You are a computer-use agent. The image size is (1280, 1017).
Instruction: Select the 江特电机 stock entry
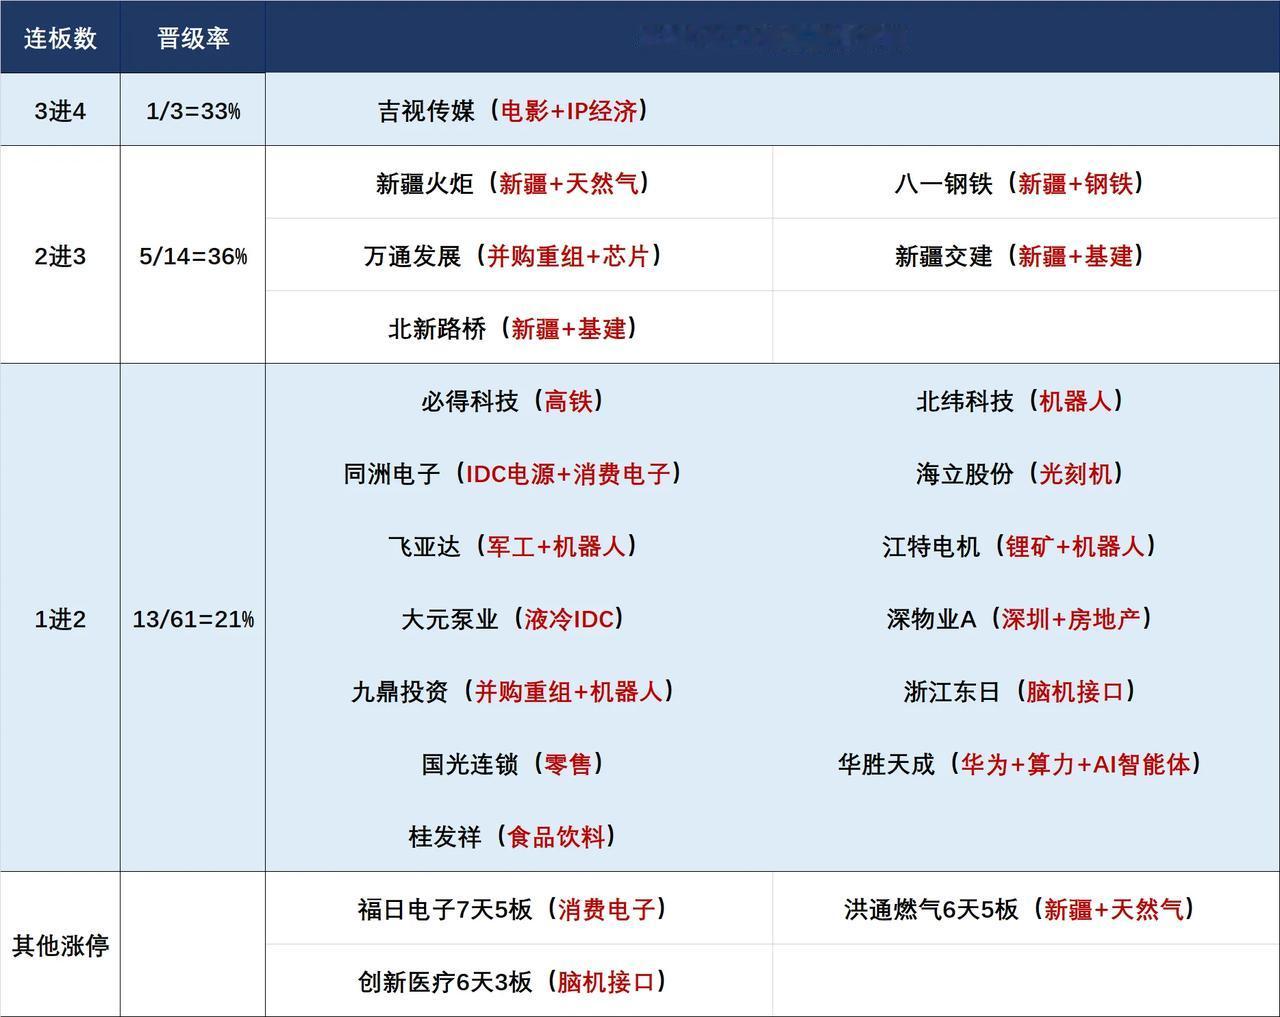(1020, 546)
